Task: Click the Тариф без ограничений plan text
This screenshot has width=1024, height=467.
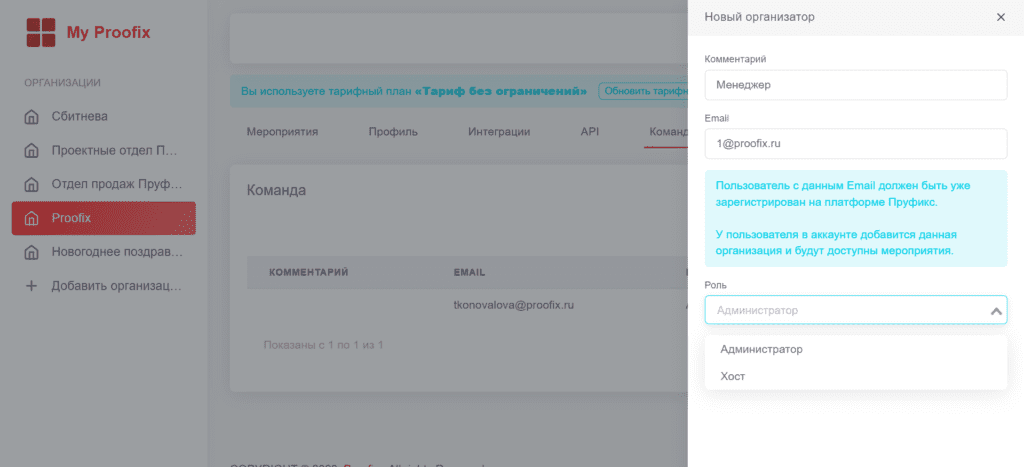Action: point(501,91)
